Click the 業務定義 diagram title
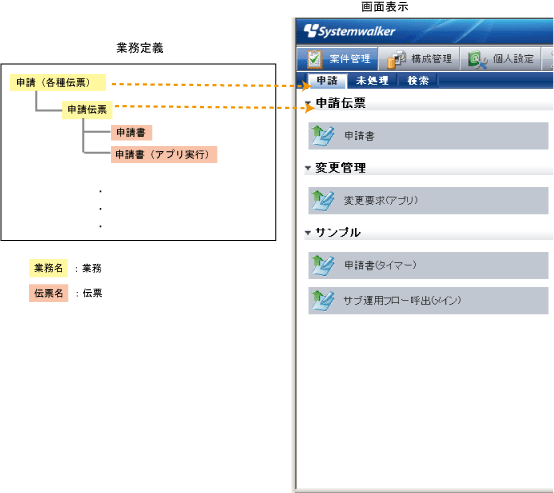 (x=140, y=48)
